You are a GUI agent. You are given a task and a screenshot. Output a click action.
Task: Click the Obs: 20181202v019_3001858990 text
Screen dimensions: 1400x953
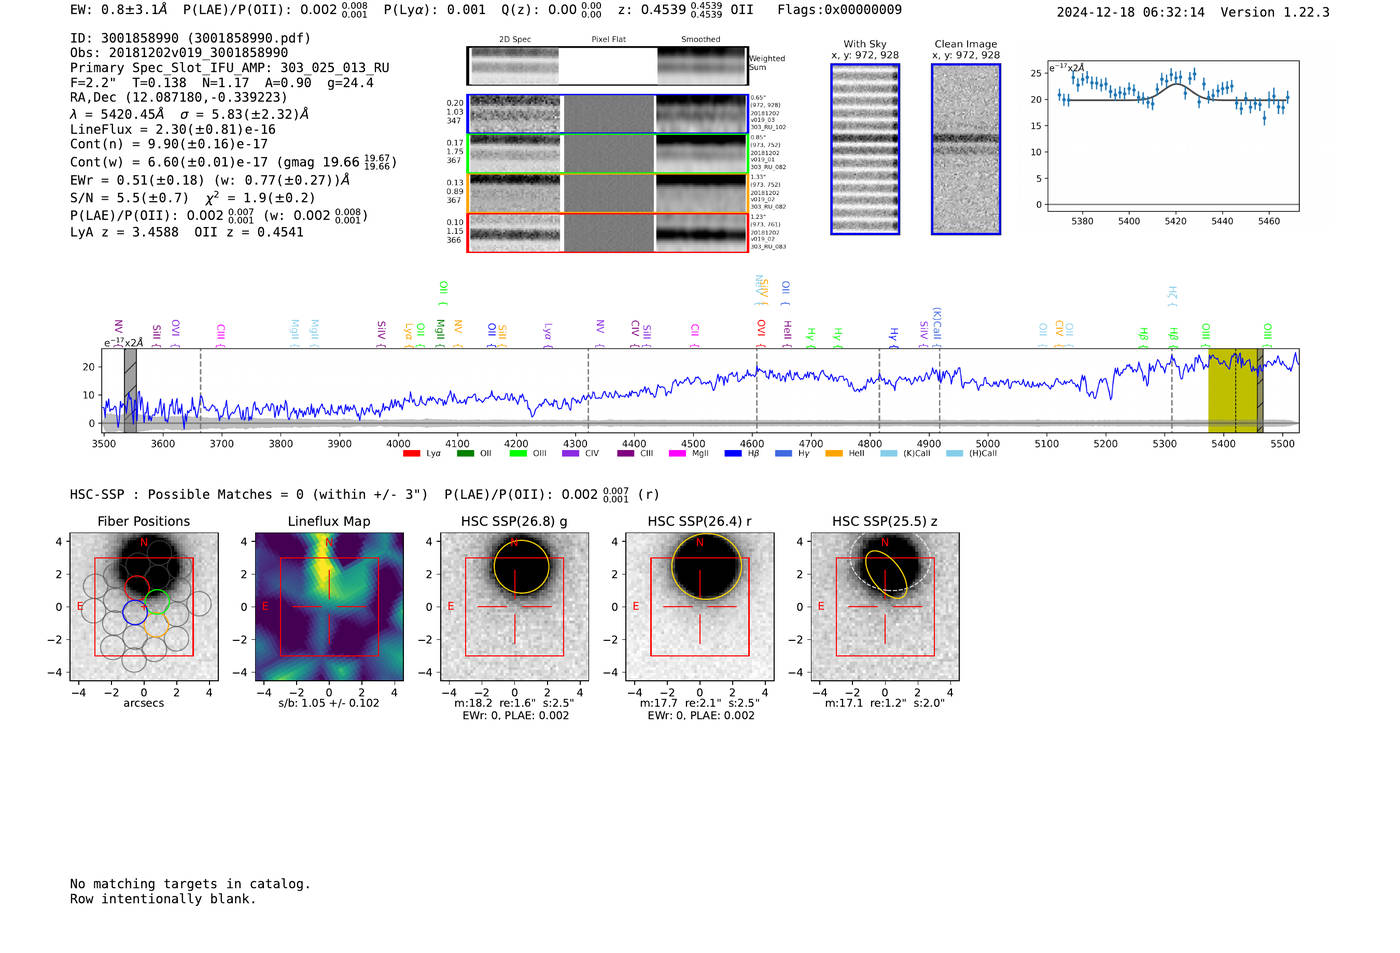pos(179,53)
